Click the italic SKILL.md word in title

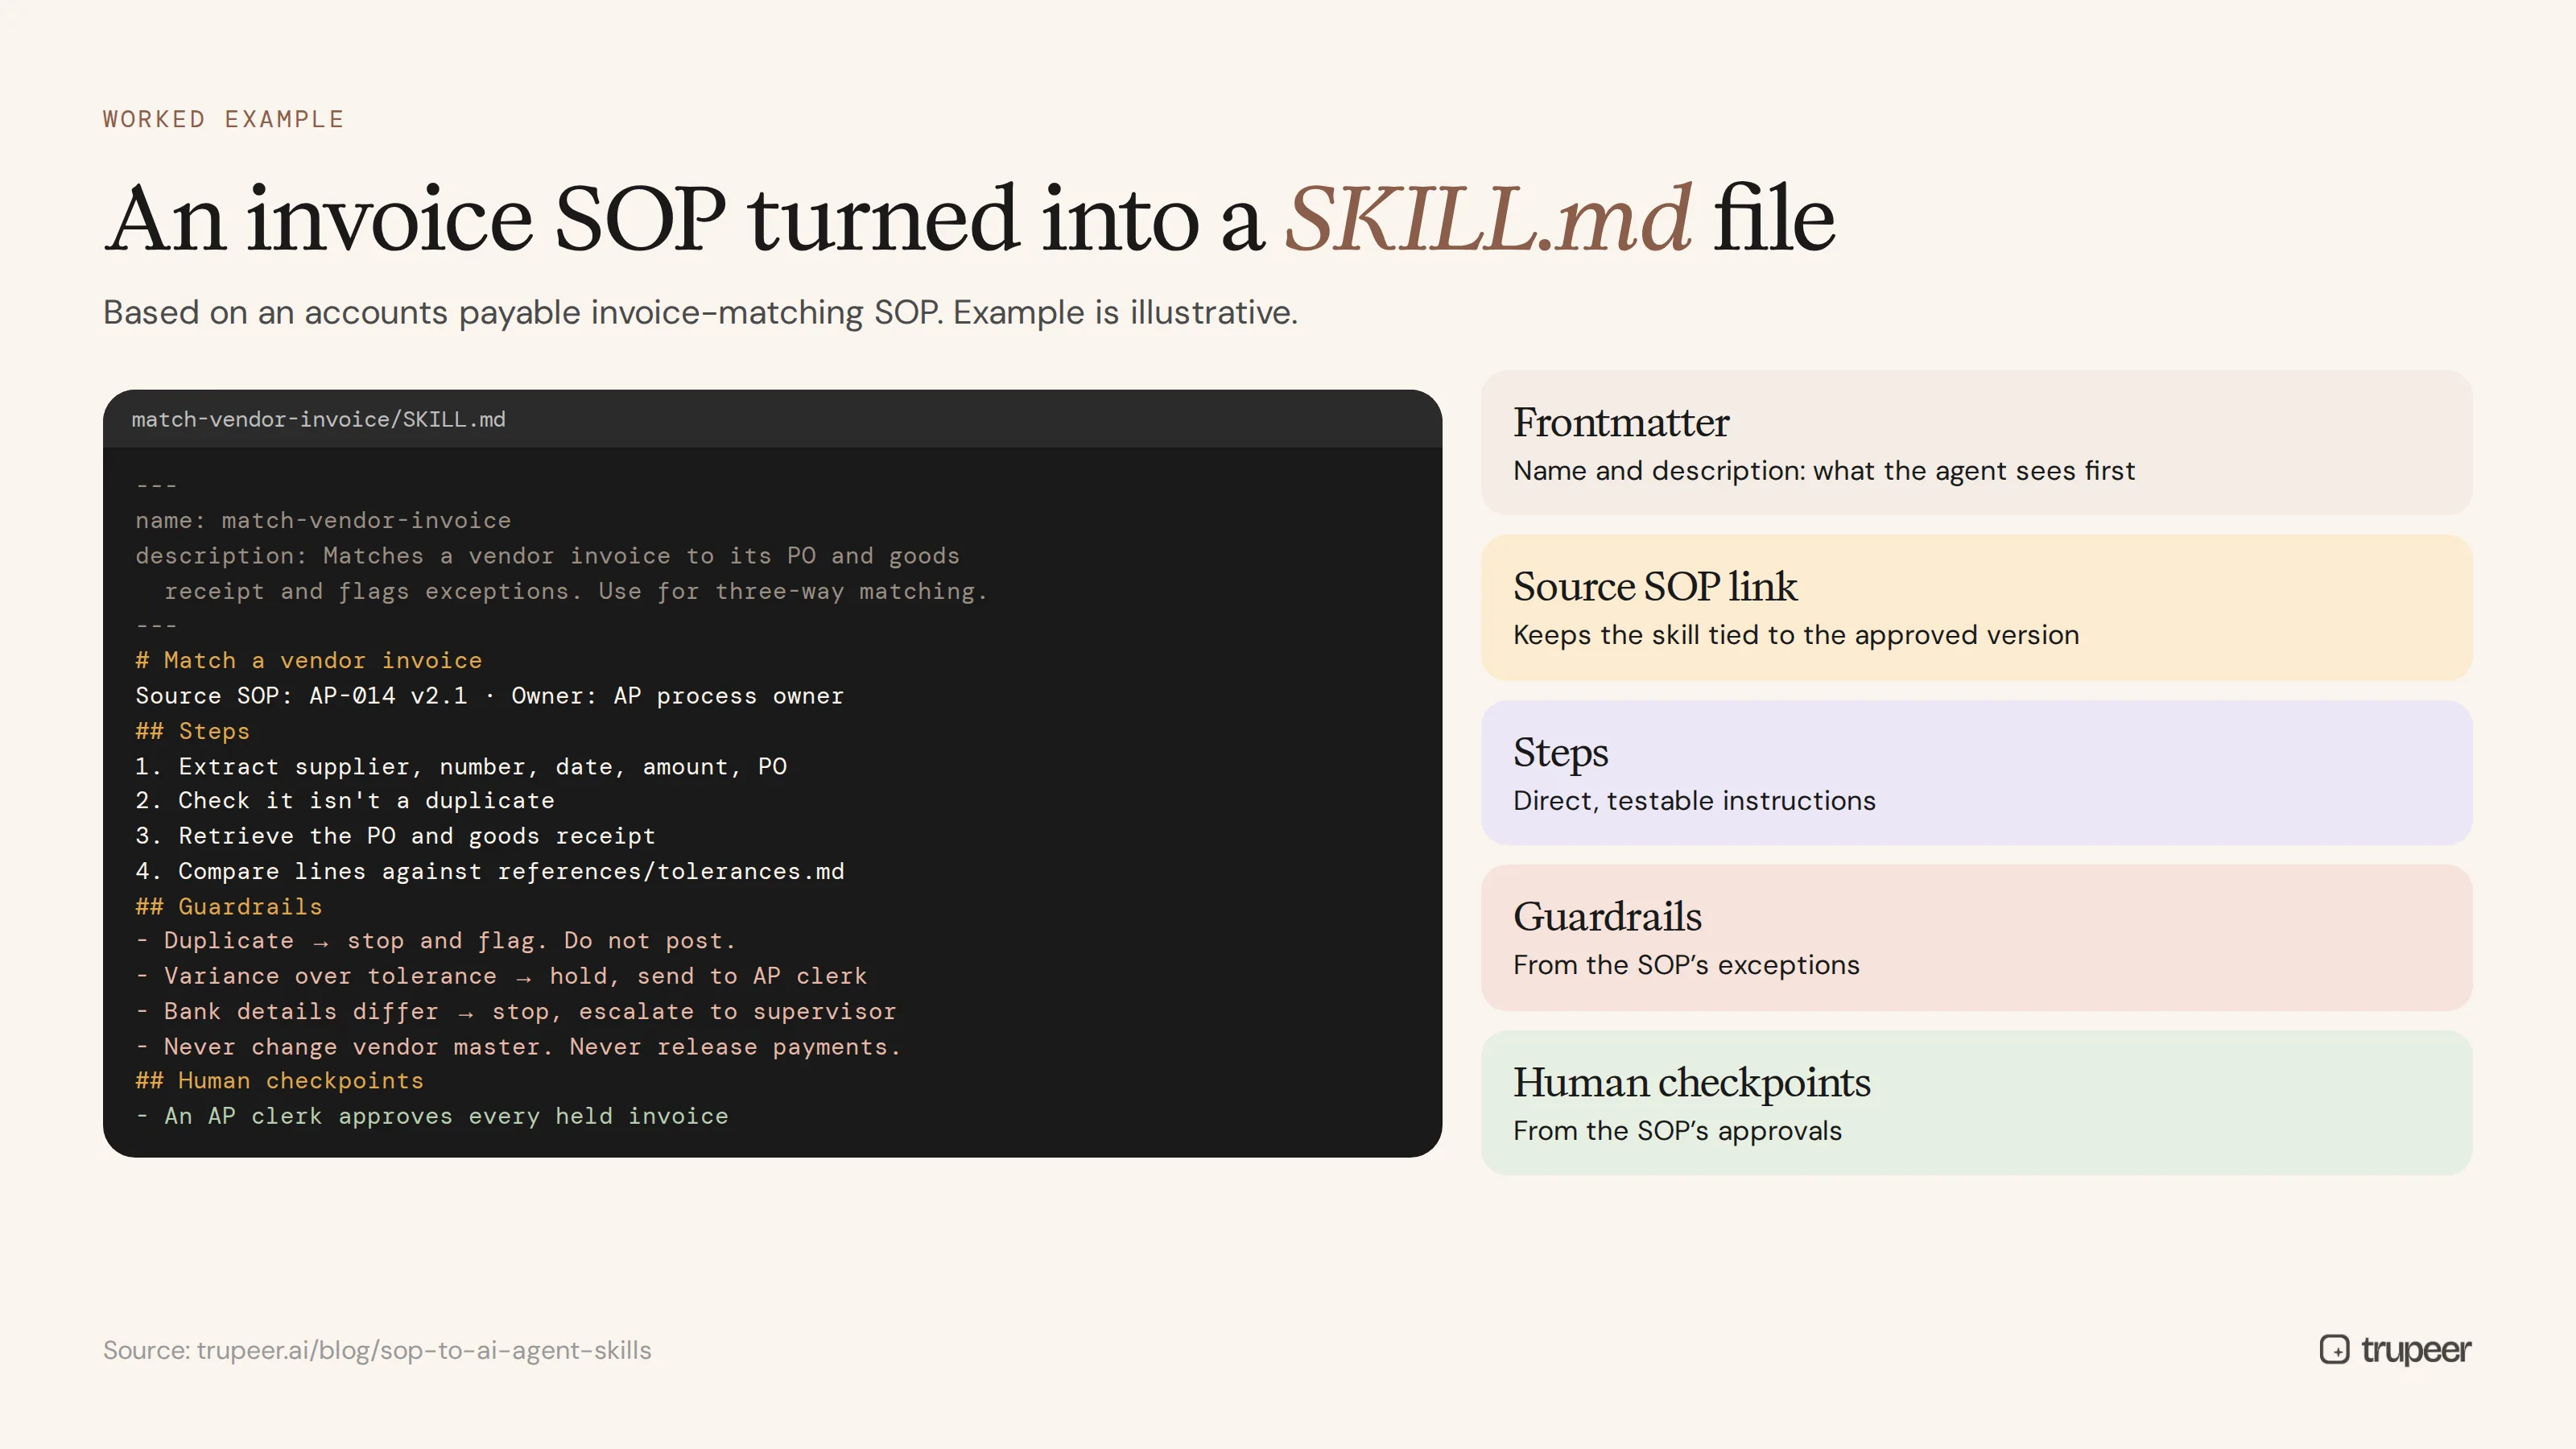click(x=1487, y=218)
